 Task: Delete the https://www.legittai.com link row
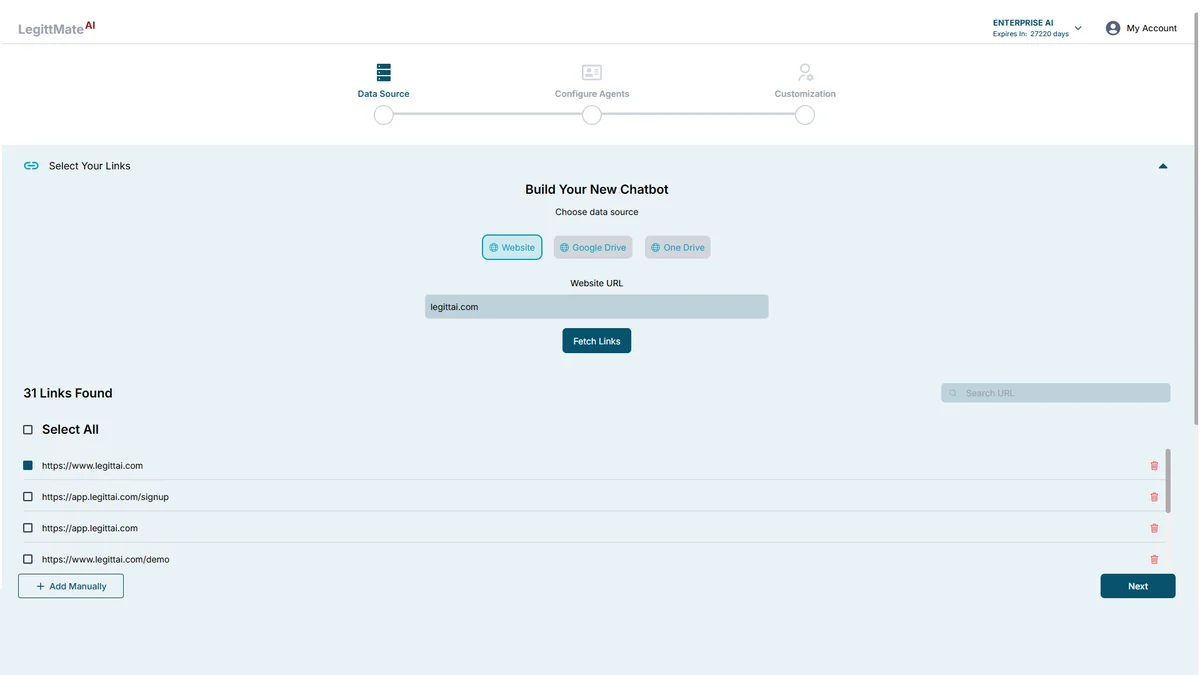(x=1154, y=466)
